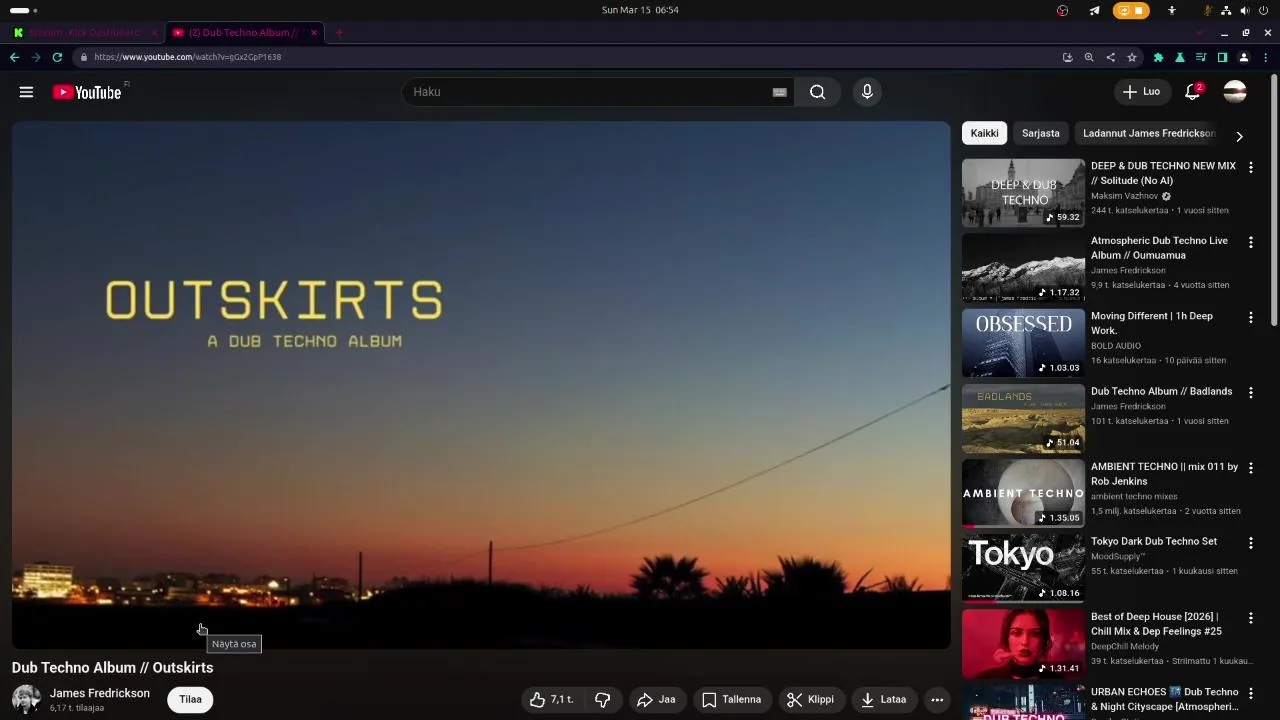This screenshot has height=720, width=1280.
Task: Open browser profile icon
Action: pyautogui.click(x=1244, y=57)
